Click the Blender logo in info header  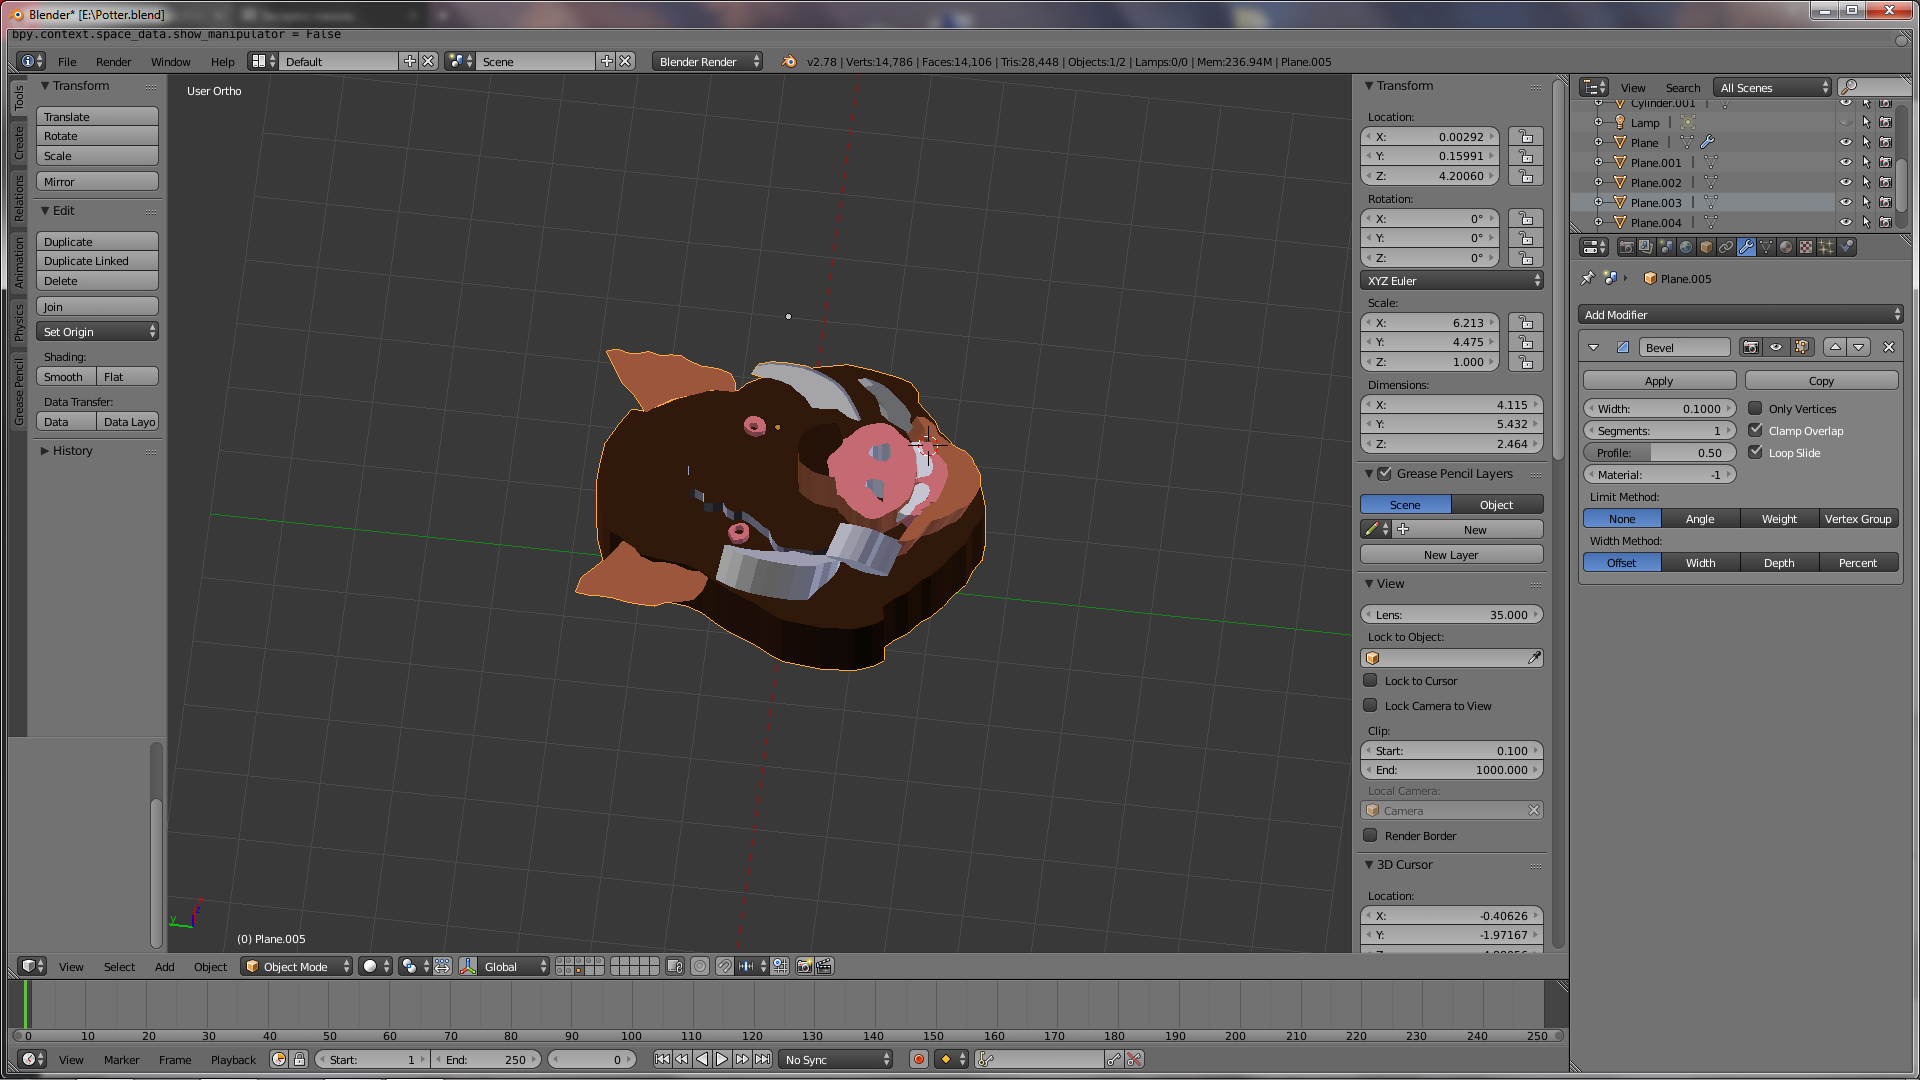point(789,61)
